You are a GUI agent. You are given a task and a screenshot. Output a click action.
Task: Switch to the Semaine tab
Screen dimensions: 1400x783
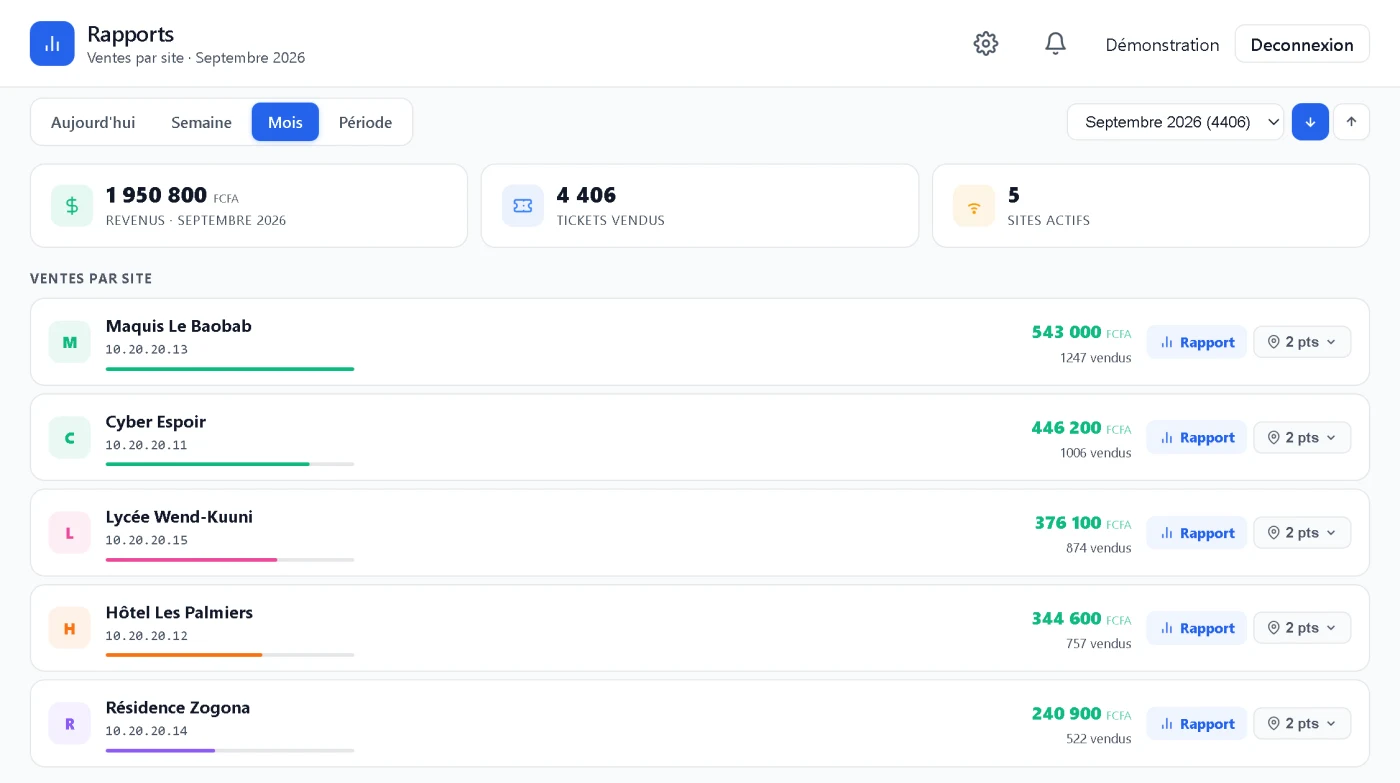(x=201, y=122)
